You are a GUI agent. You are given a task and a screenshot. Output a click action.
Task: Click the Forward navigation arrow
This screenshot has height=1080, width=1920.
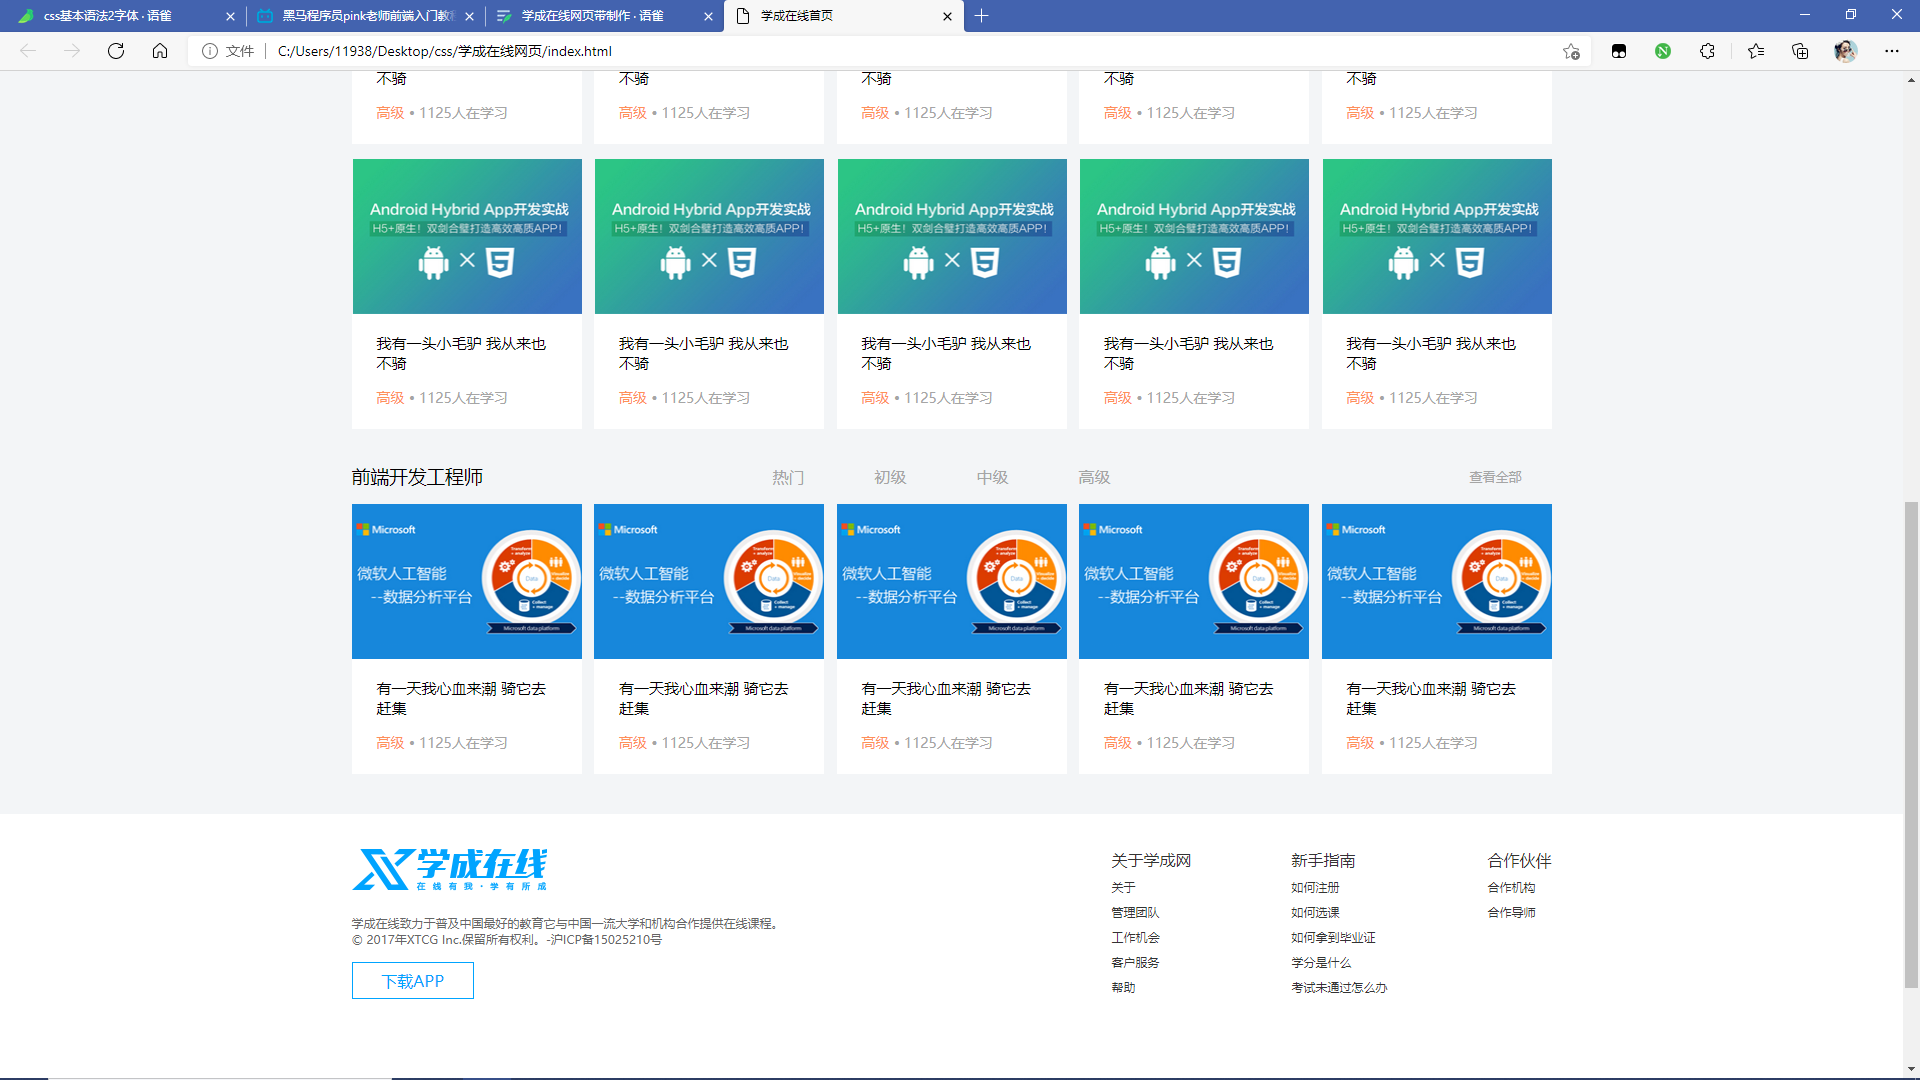(x=72, y=51)
